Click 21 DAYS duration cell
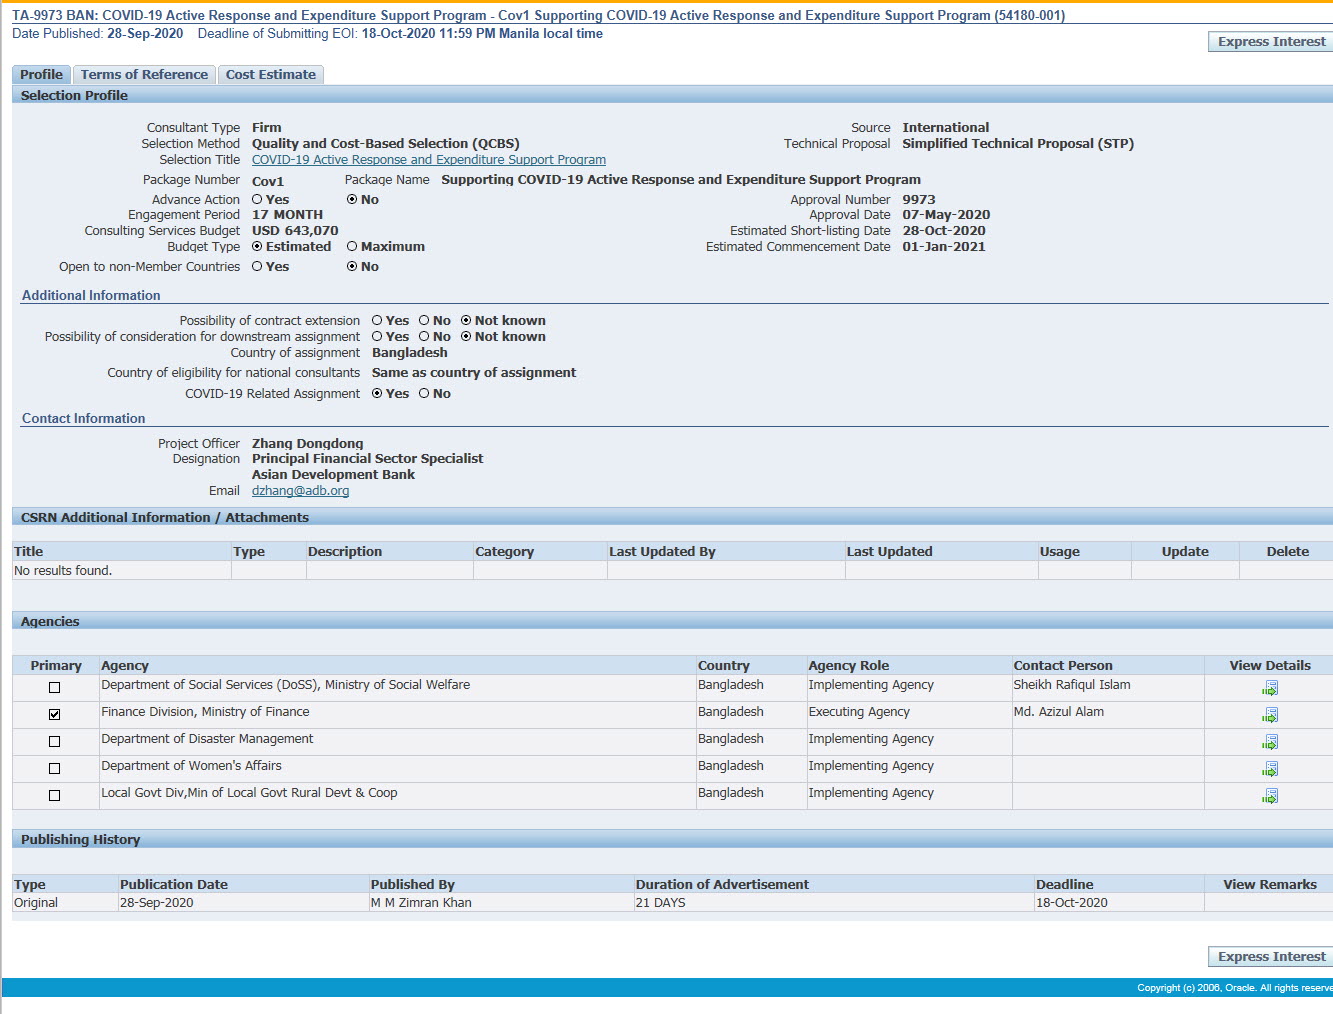 pyautogui.click(x=661, y=903)
